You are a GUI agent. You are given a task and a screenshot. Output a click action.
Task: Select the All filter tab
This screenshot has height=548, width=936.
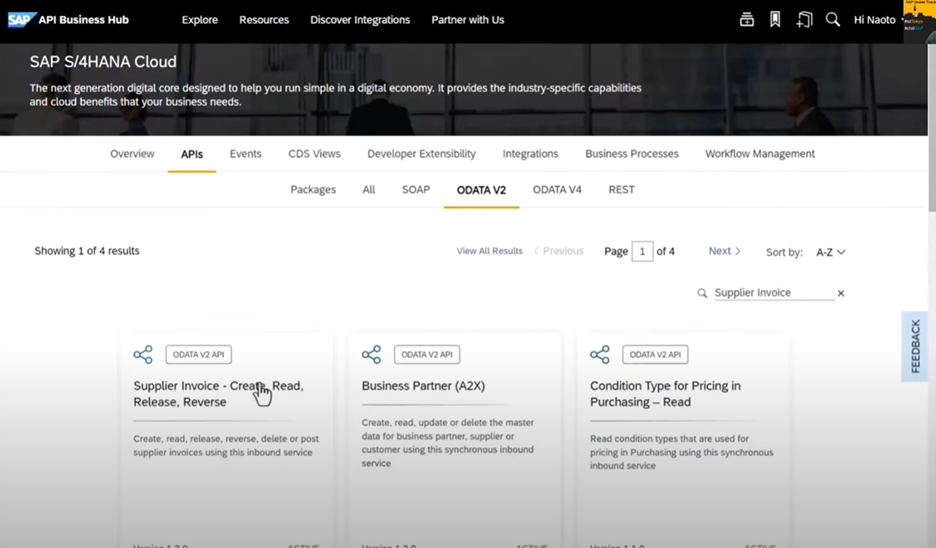click(369, 190)
